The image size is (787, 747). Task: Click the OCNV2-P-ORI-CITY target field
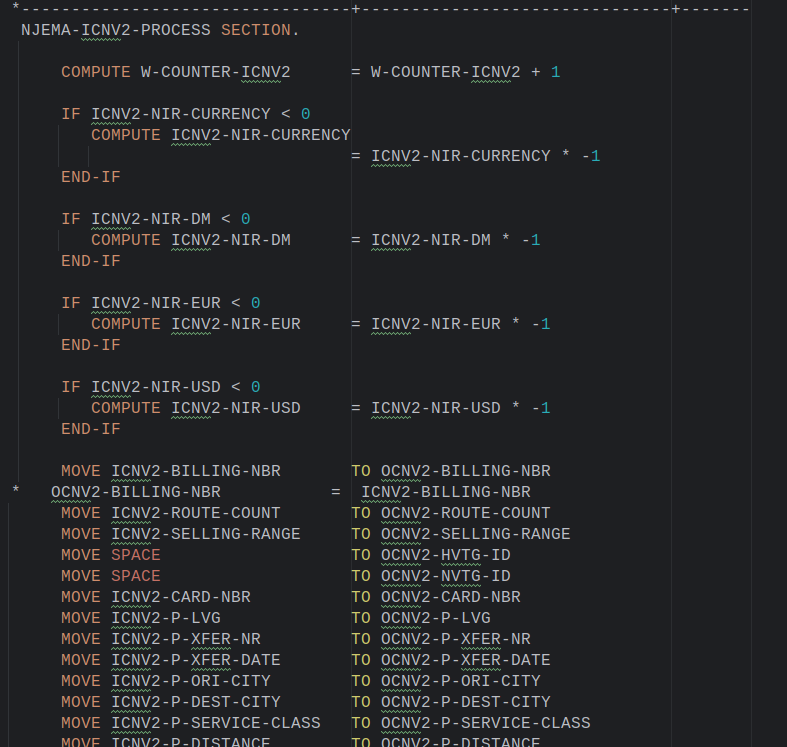[x=460, y=681]
